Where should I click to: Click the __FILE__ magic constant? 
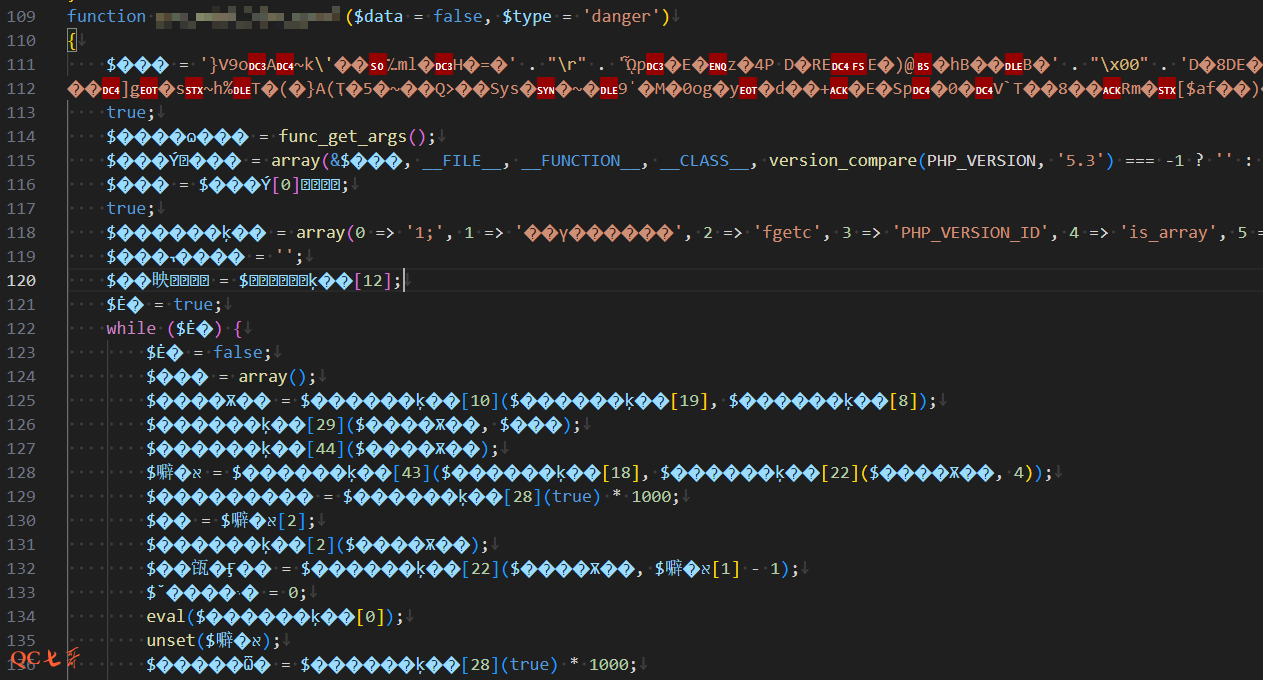click(x=461, y=160)
